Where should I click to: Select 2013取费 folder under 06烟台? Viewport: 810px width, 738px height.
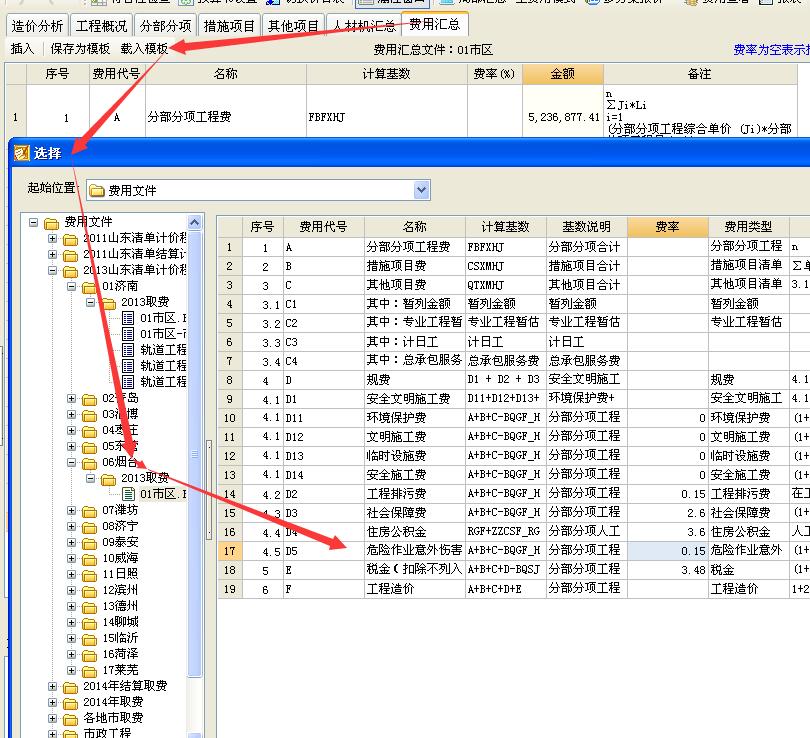coord(145,478)
